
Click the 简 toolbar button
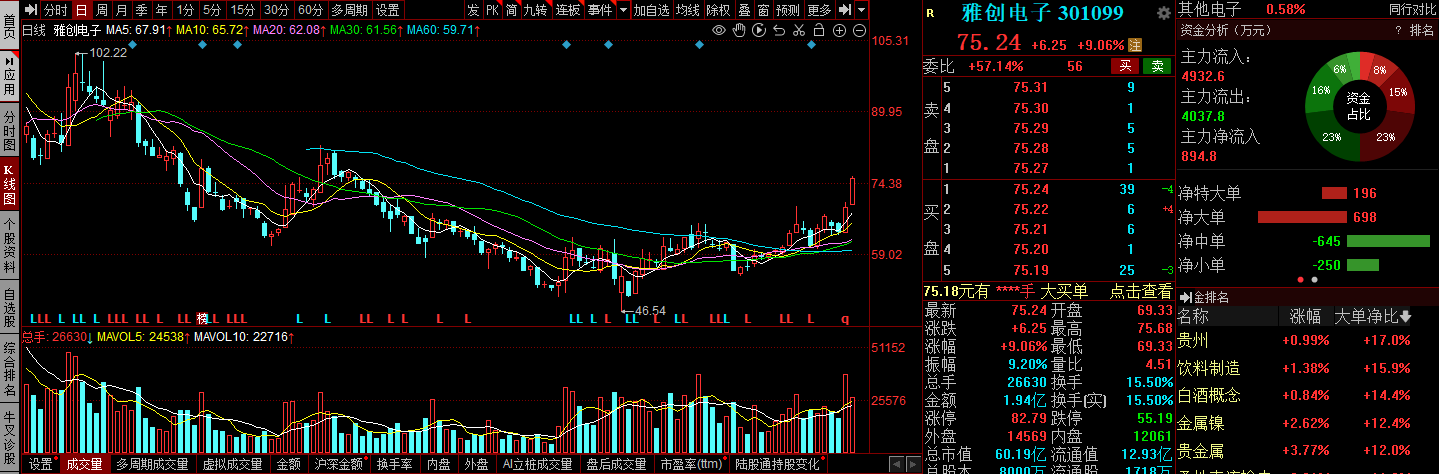point(511,10)
